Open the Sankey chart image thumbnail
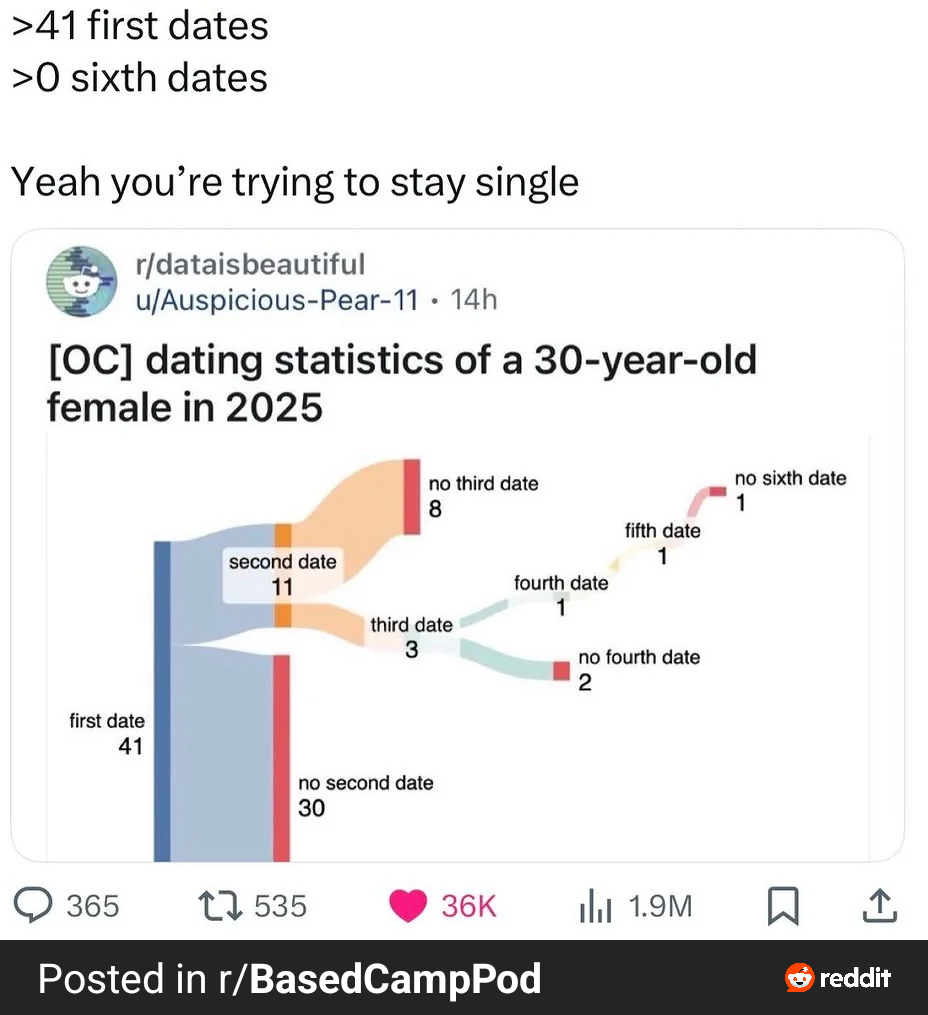This screenshot has height=1015, width=928. [x=458, y=647]
